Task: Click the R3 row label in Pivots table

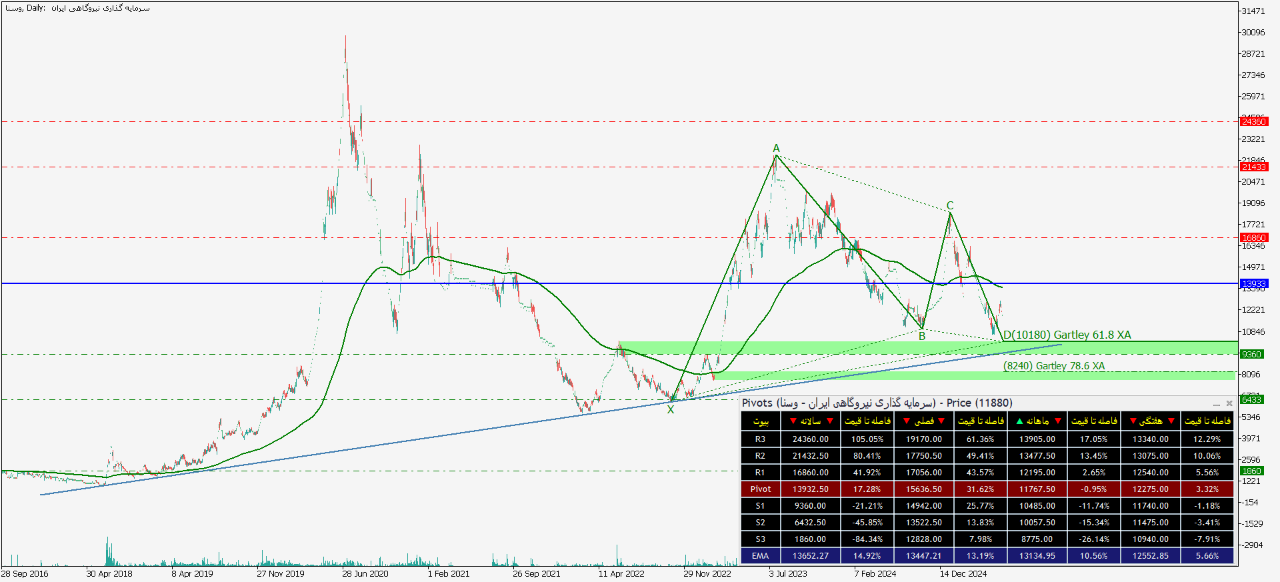Action: 762,438
